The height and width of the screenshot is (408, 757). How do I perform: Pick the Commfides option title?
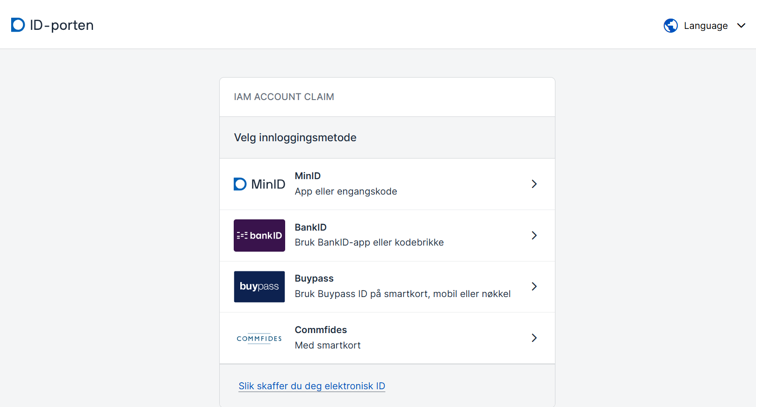pos(320,330)
